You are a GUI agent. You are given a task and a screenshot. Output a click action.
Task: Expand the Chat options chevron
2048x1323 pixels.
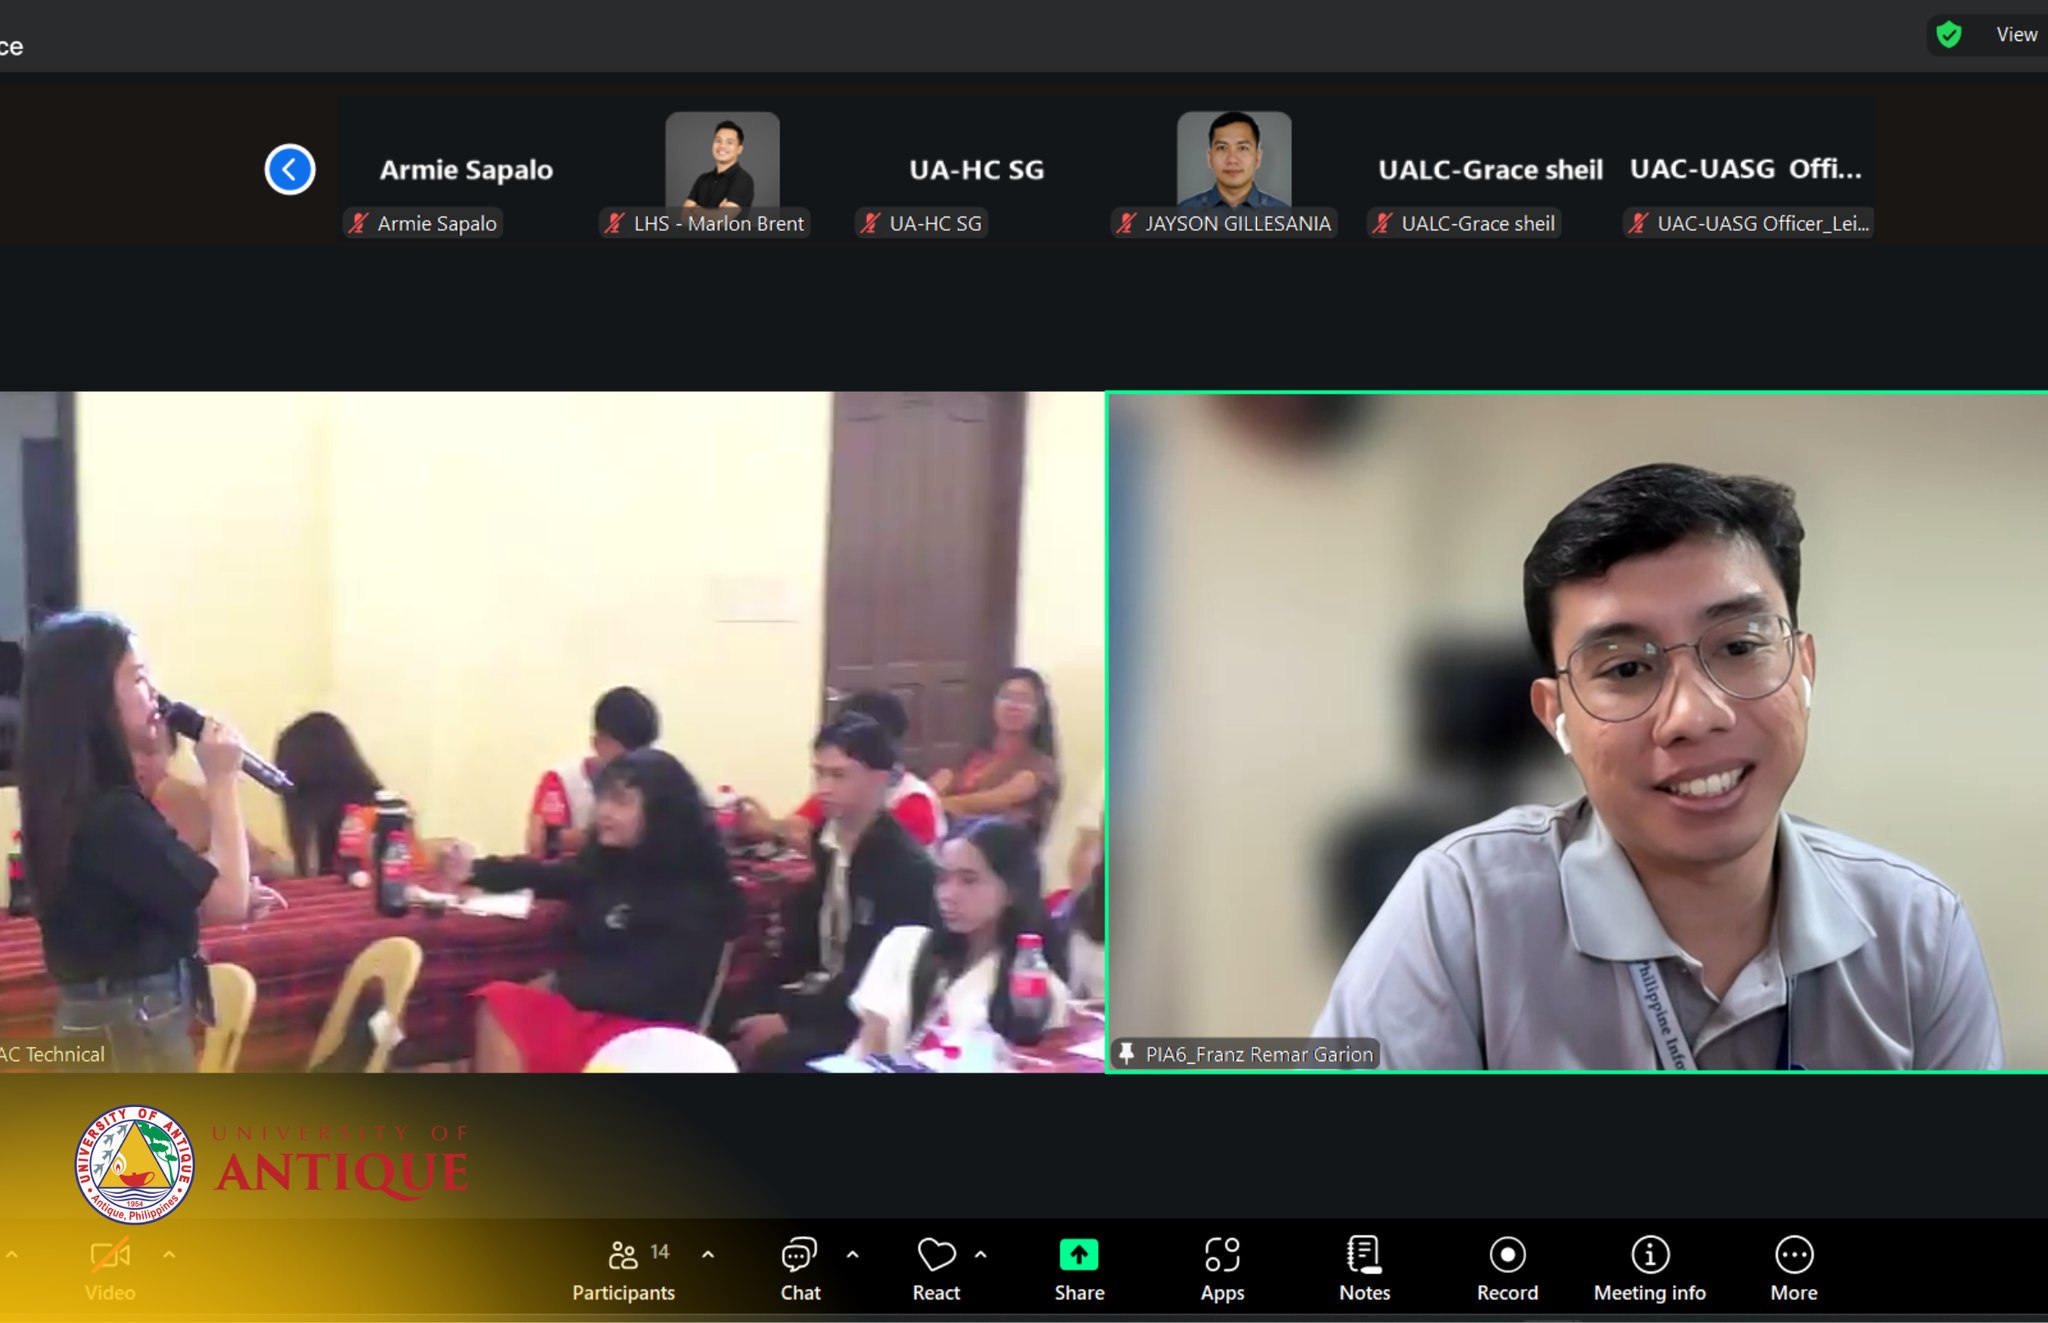pyautogui.click(x=852, y=1254)
